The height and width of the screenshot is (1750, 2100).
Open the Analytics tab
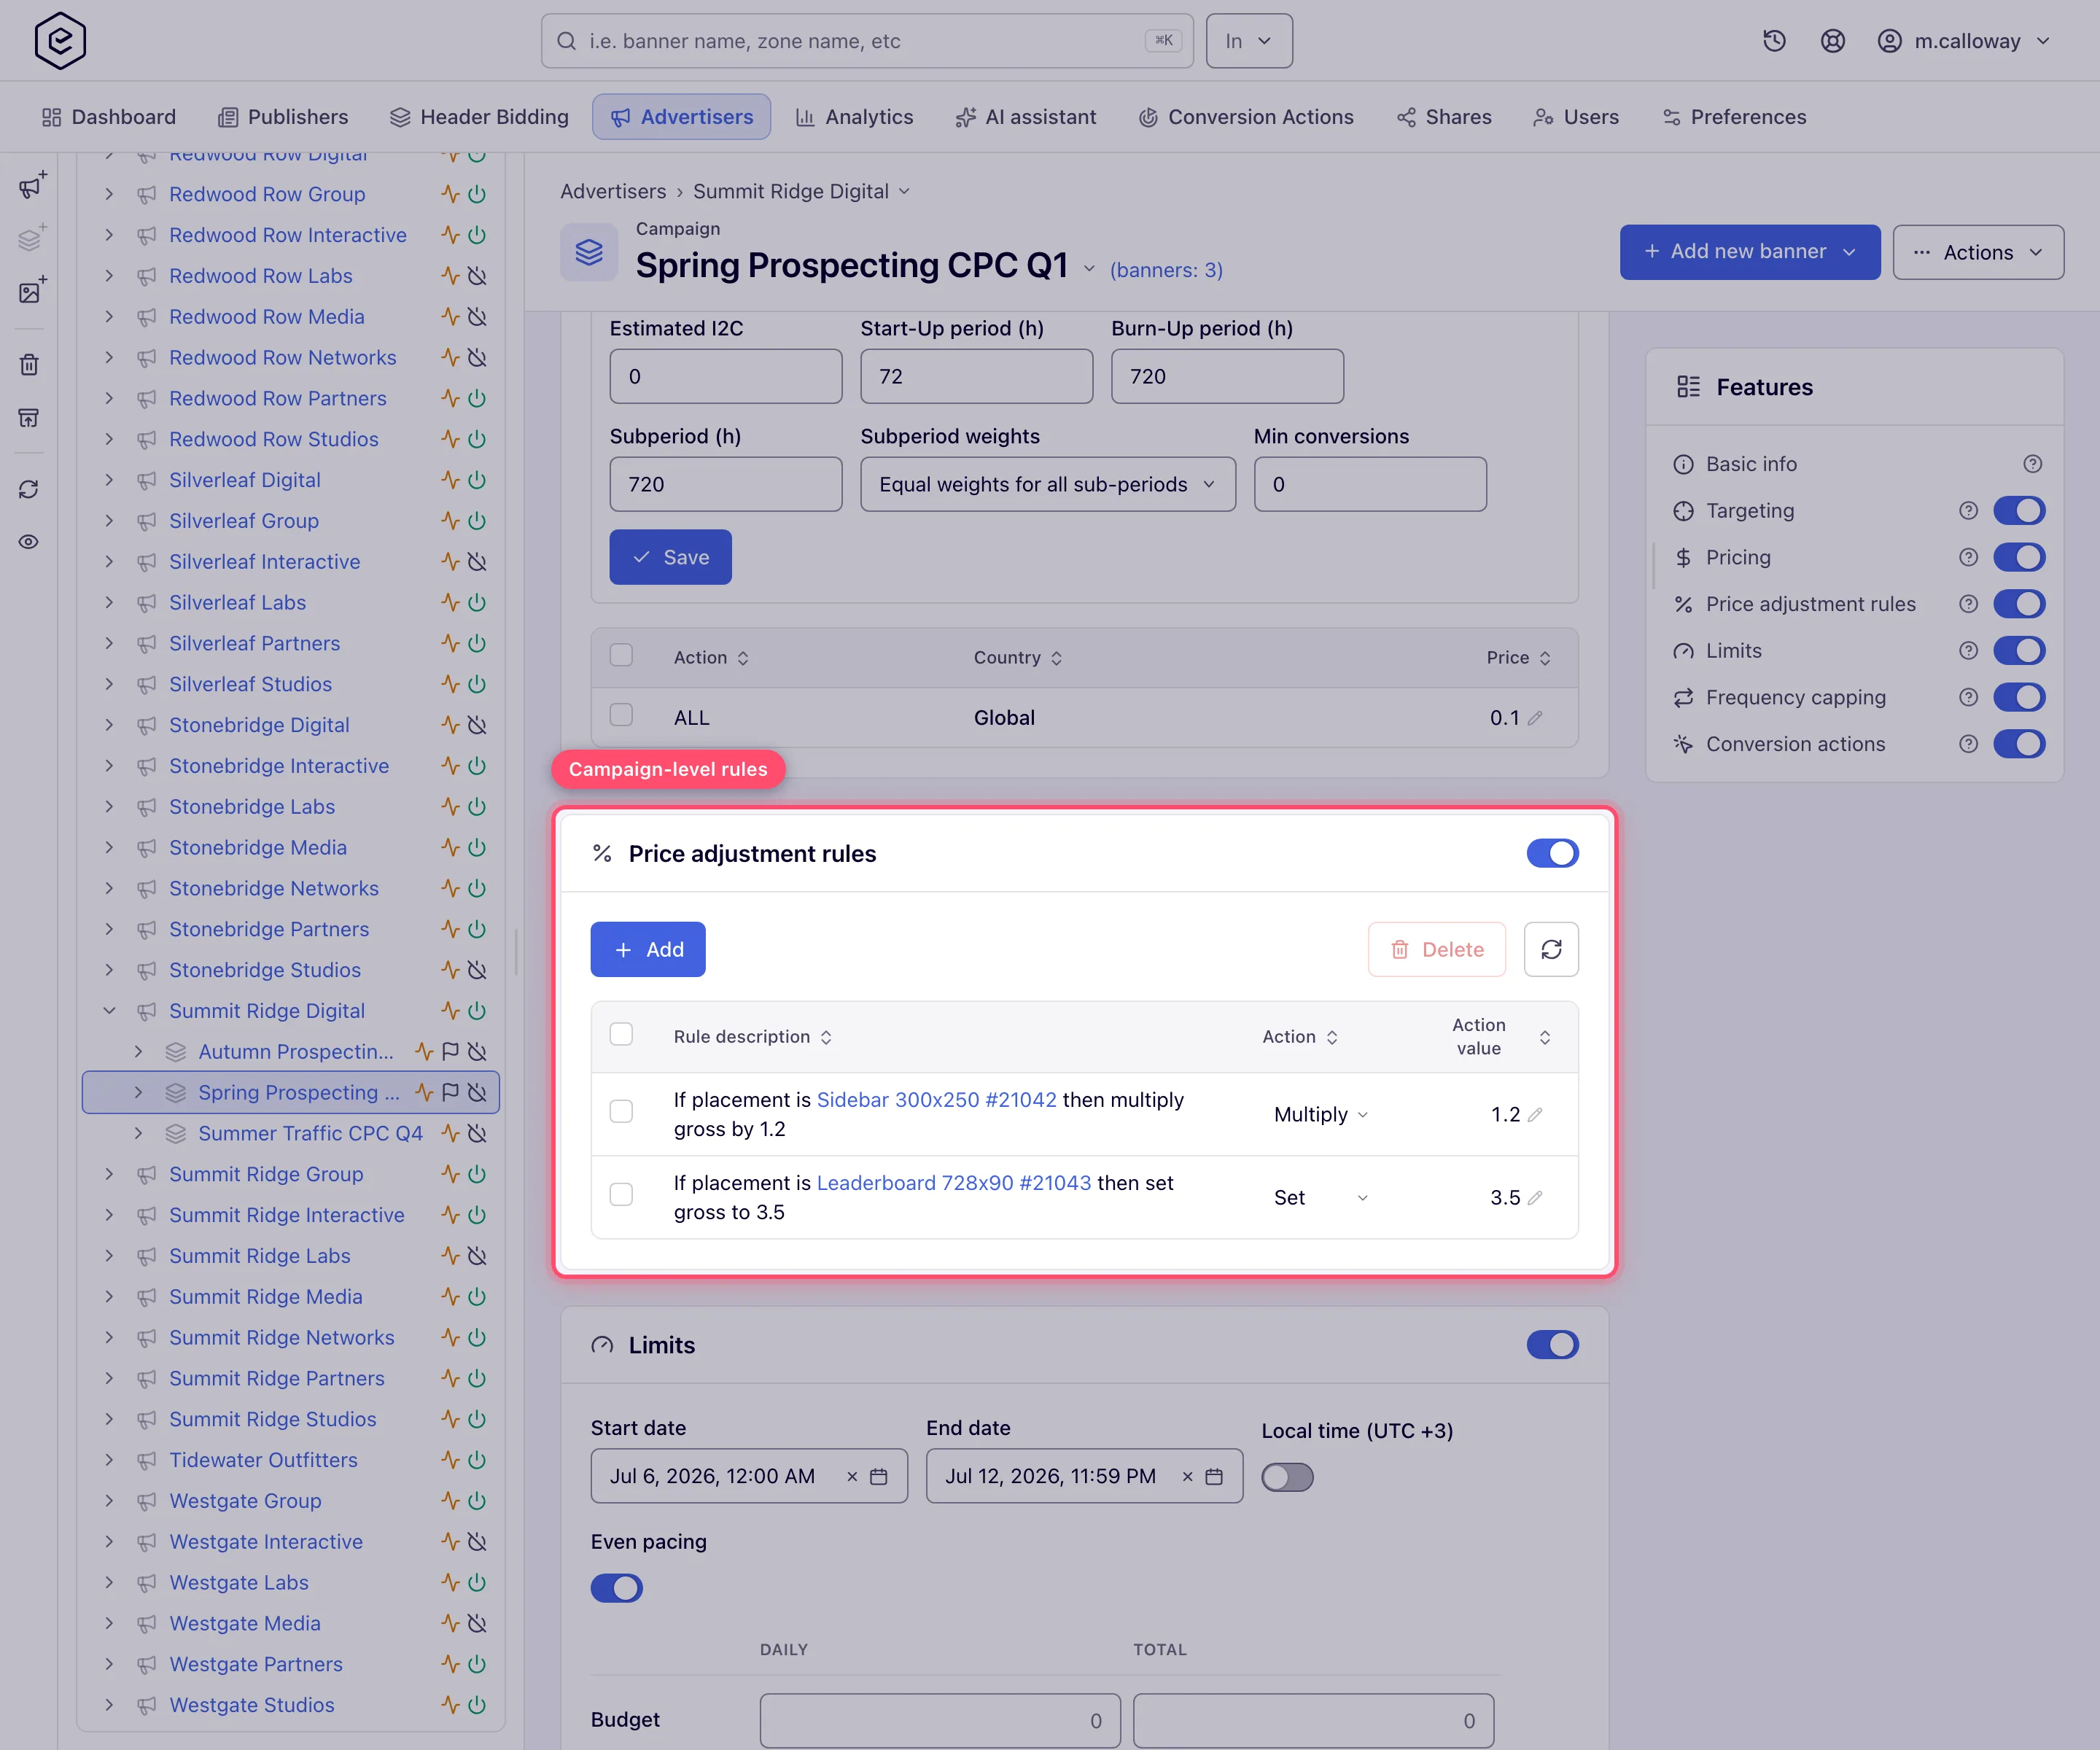pos(854,117)
